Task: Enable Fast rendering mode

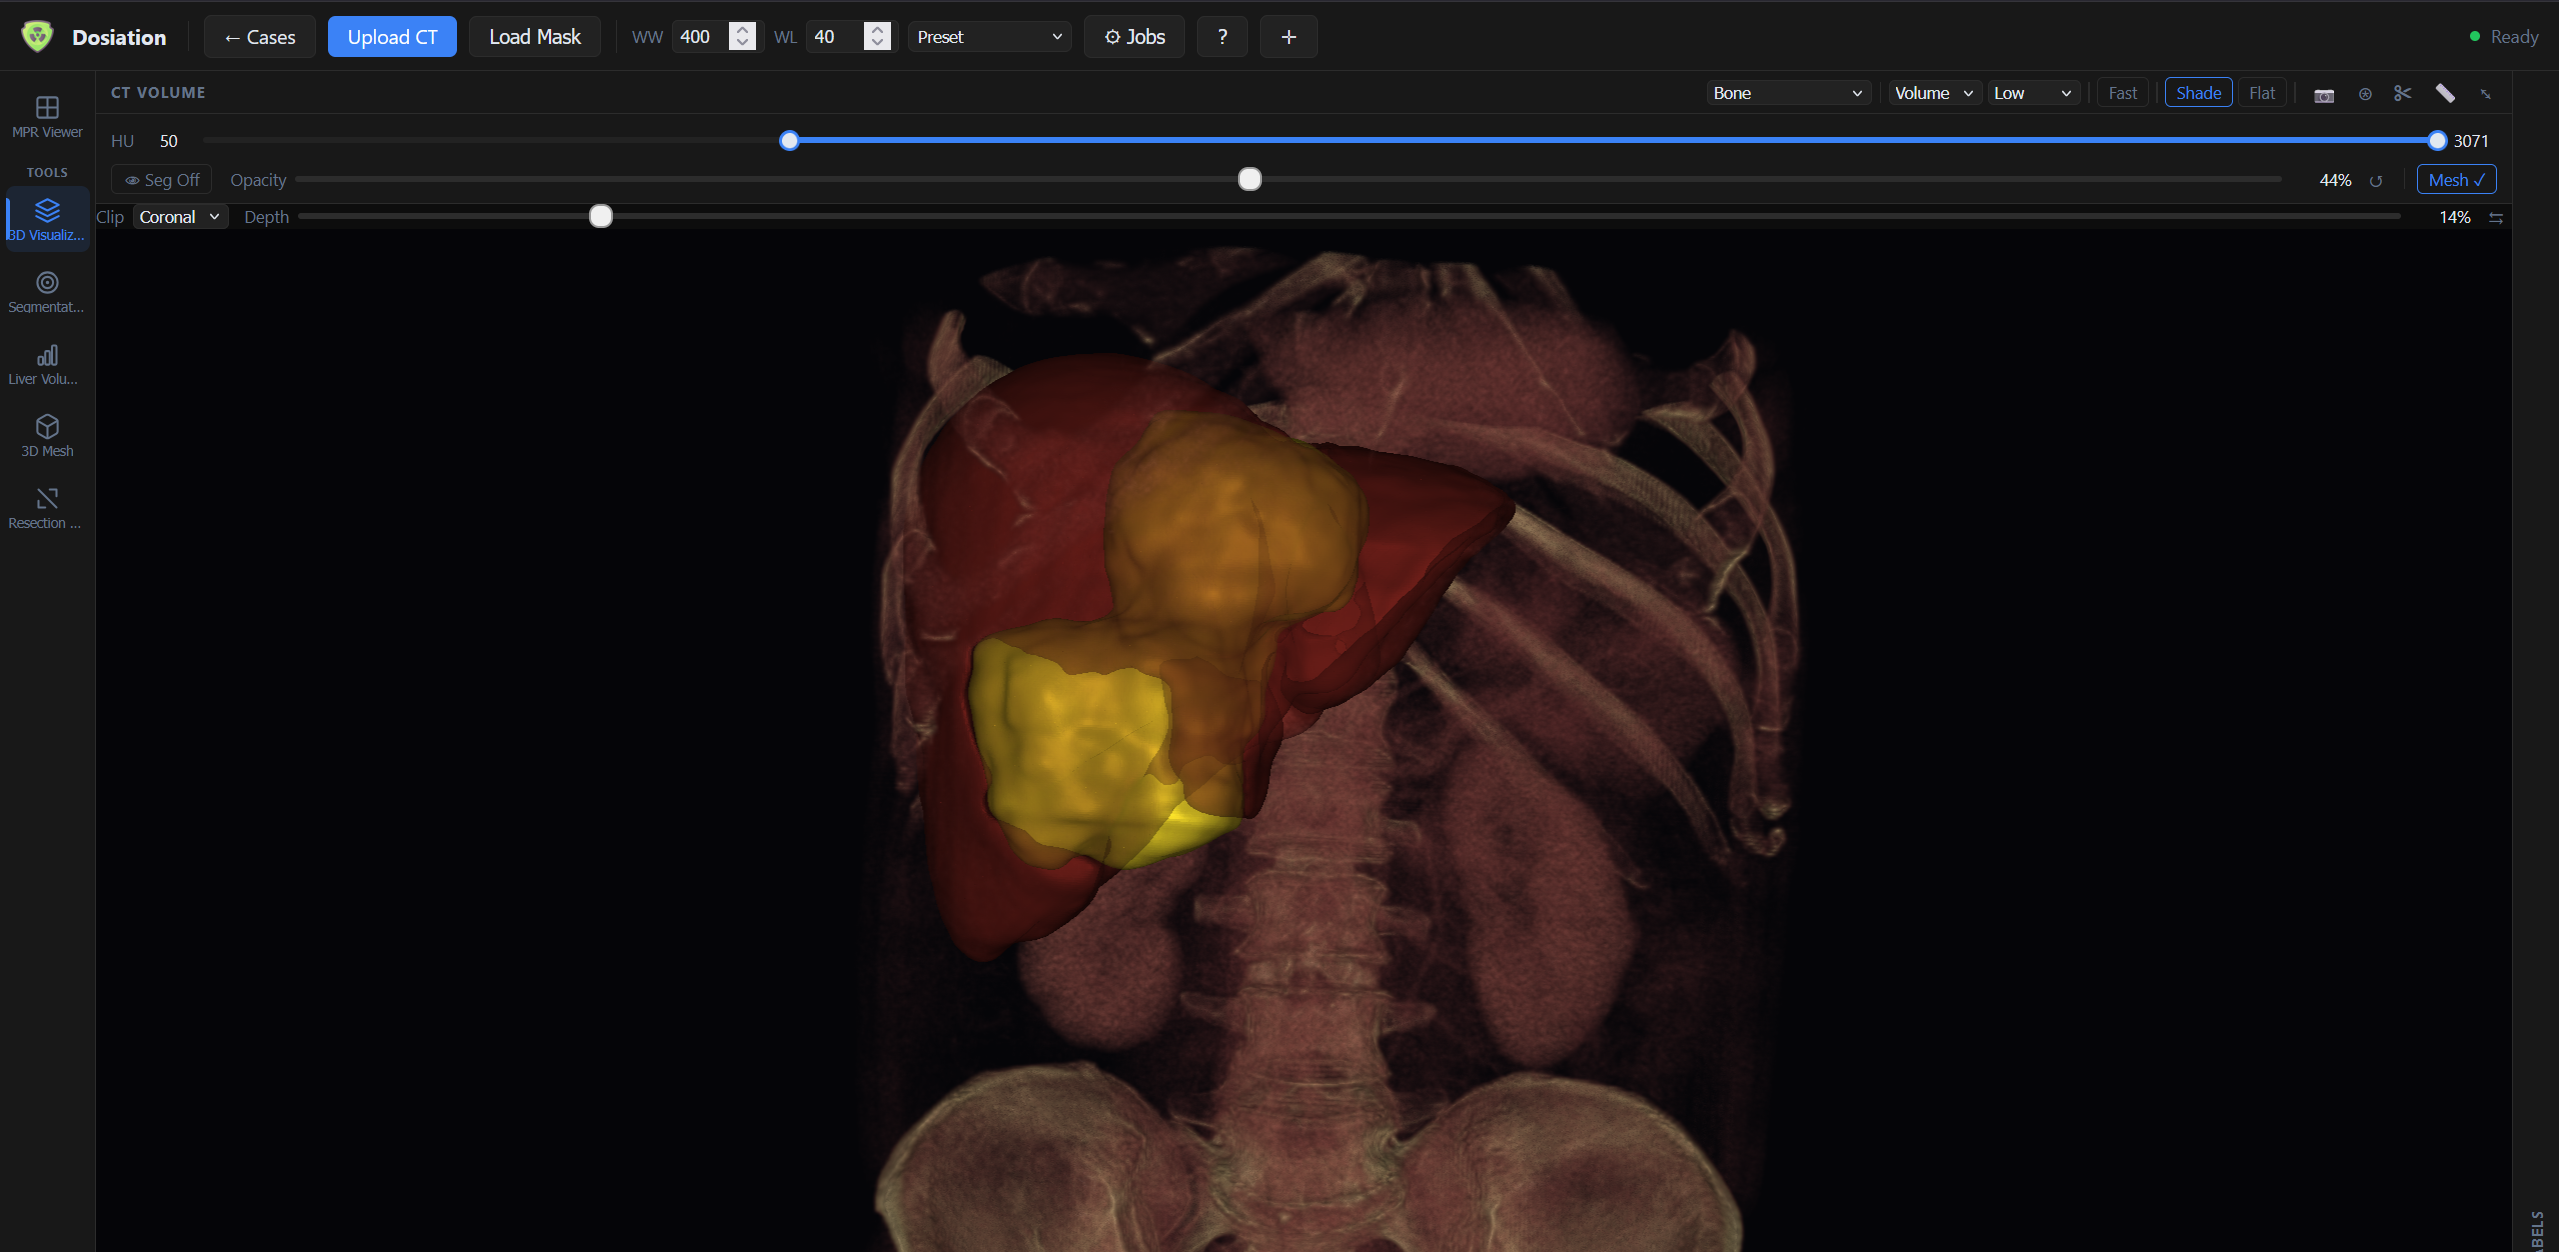Action: [2122, 93]
